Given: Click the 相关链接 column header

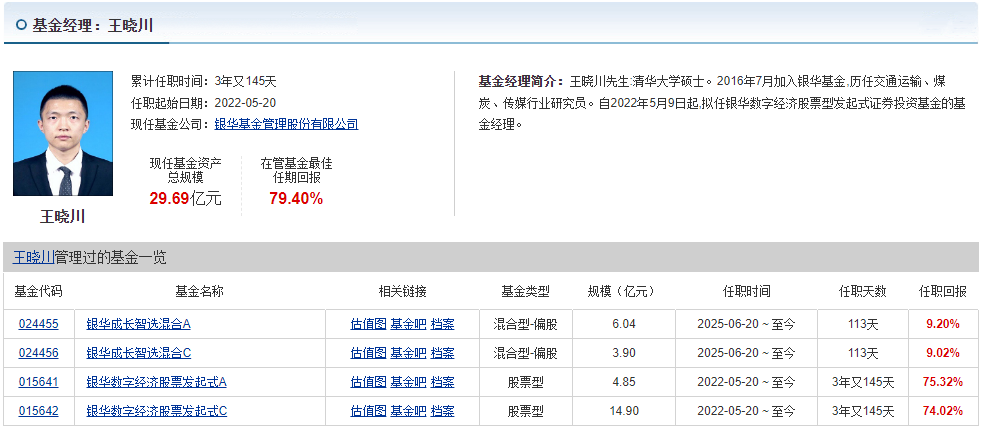Looking at the screenshot, I should point(402,291).
